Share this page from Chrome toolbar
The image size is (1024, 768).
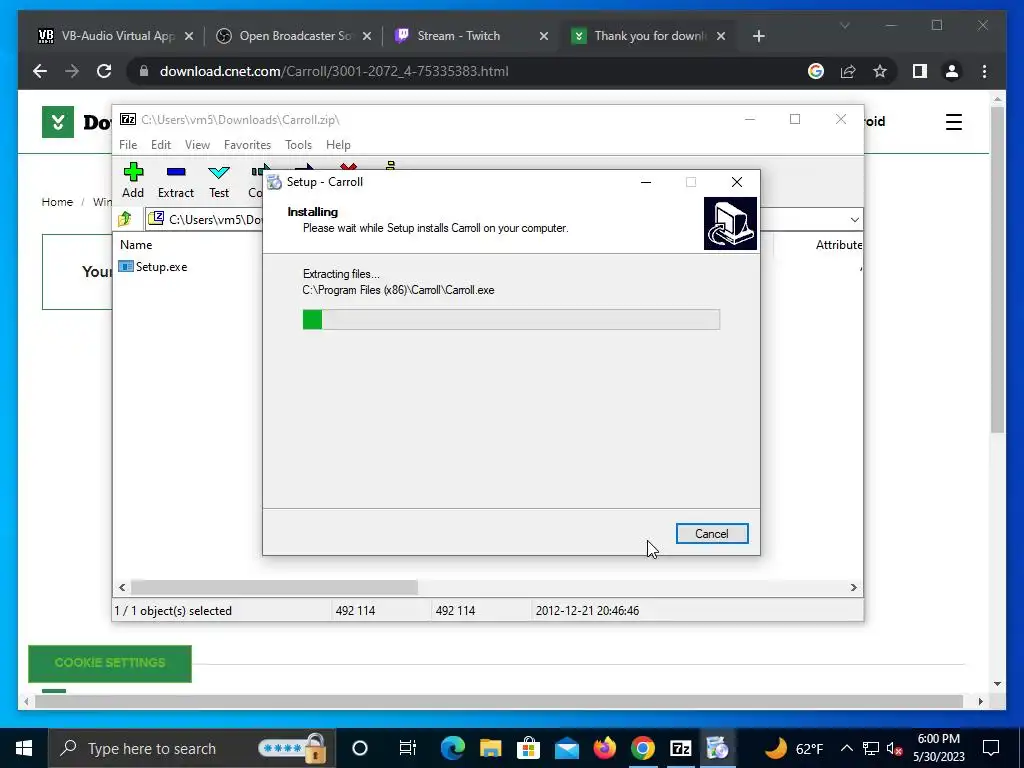click(x=848, y=71)
